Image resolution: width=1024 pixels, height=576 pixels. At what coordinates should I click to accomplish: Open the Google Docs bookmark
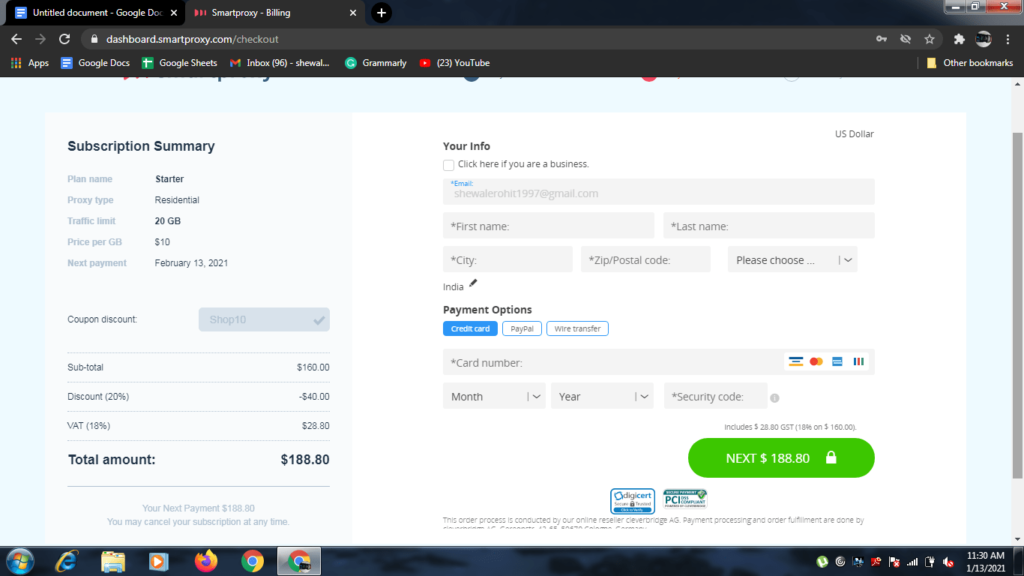[x=95, y=63]
